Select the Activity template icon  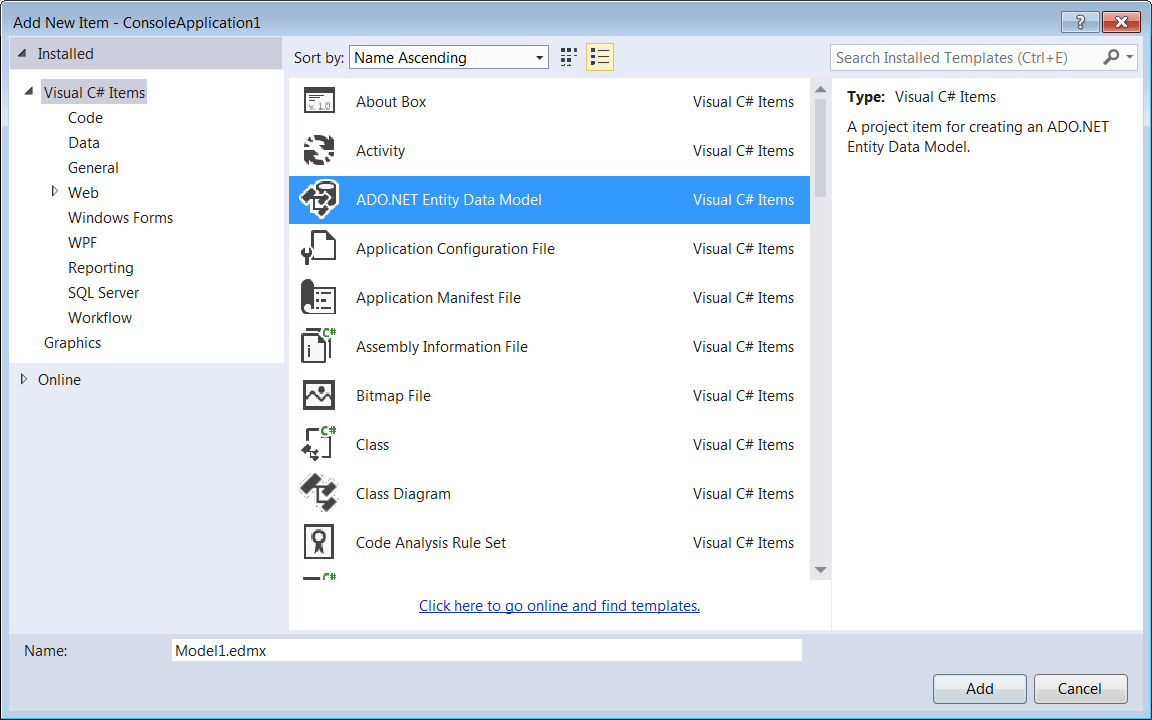coord(319,151)
